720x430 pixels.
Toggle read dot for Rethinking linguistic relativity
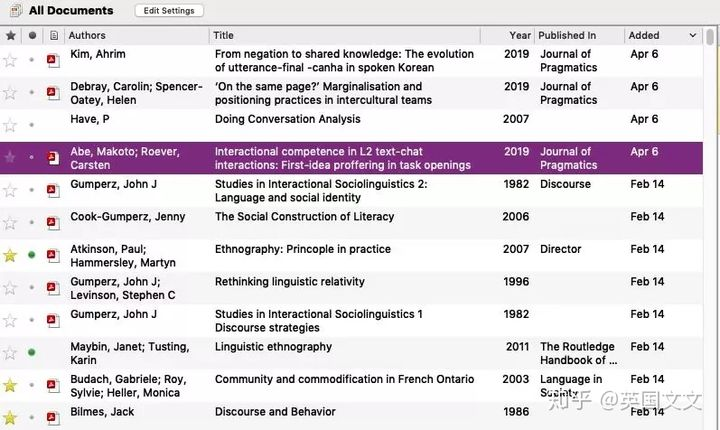[x=32, y=288]
